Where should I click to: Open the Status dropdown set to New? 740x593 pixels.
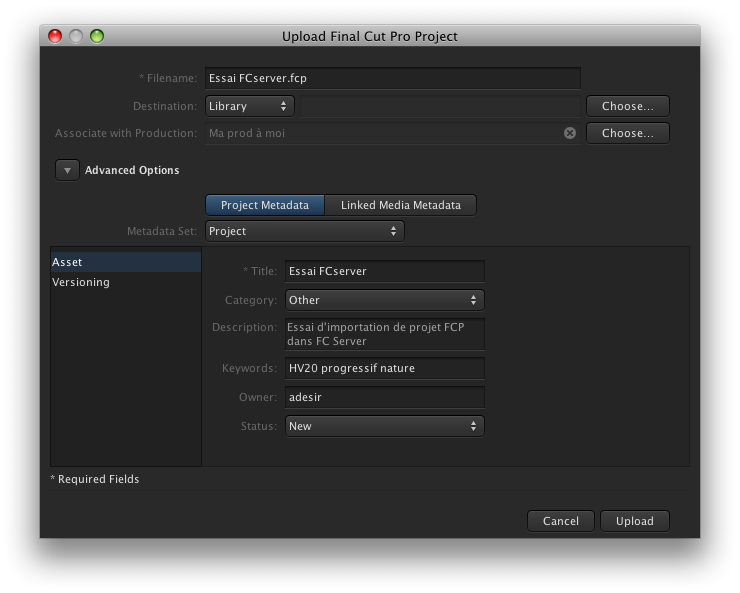(385, 426)
